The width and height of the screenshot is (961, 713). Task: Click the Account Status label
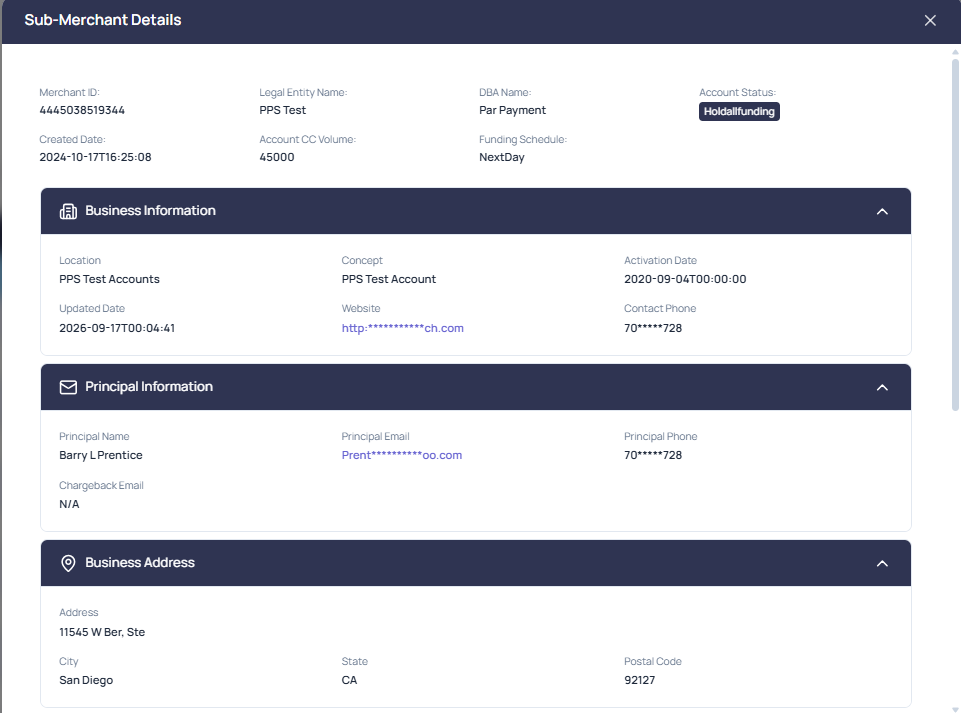pos(737,93)
